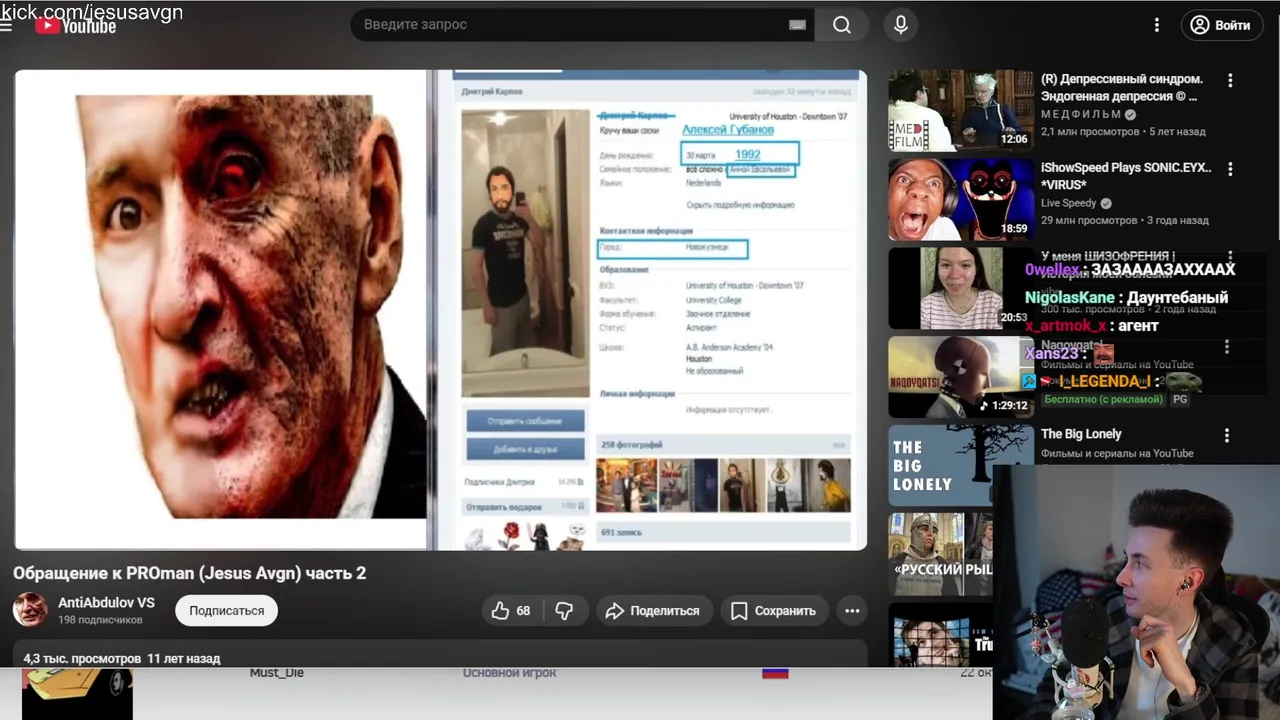Start voice search with microphone
The height and width of the screenshot is (720, 1280).
[x=901, y=25]
